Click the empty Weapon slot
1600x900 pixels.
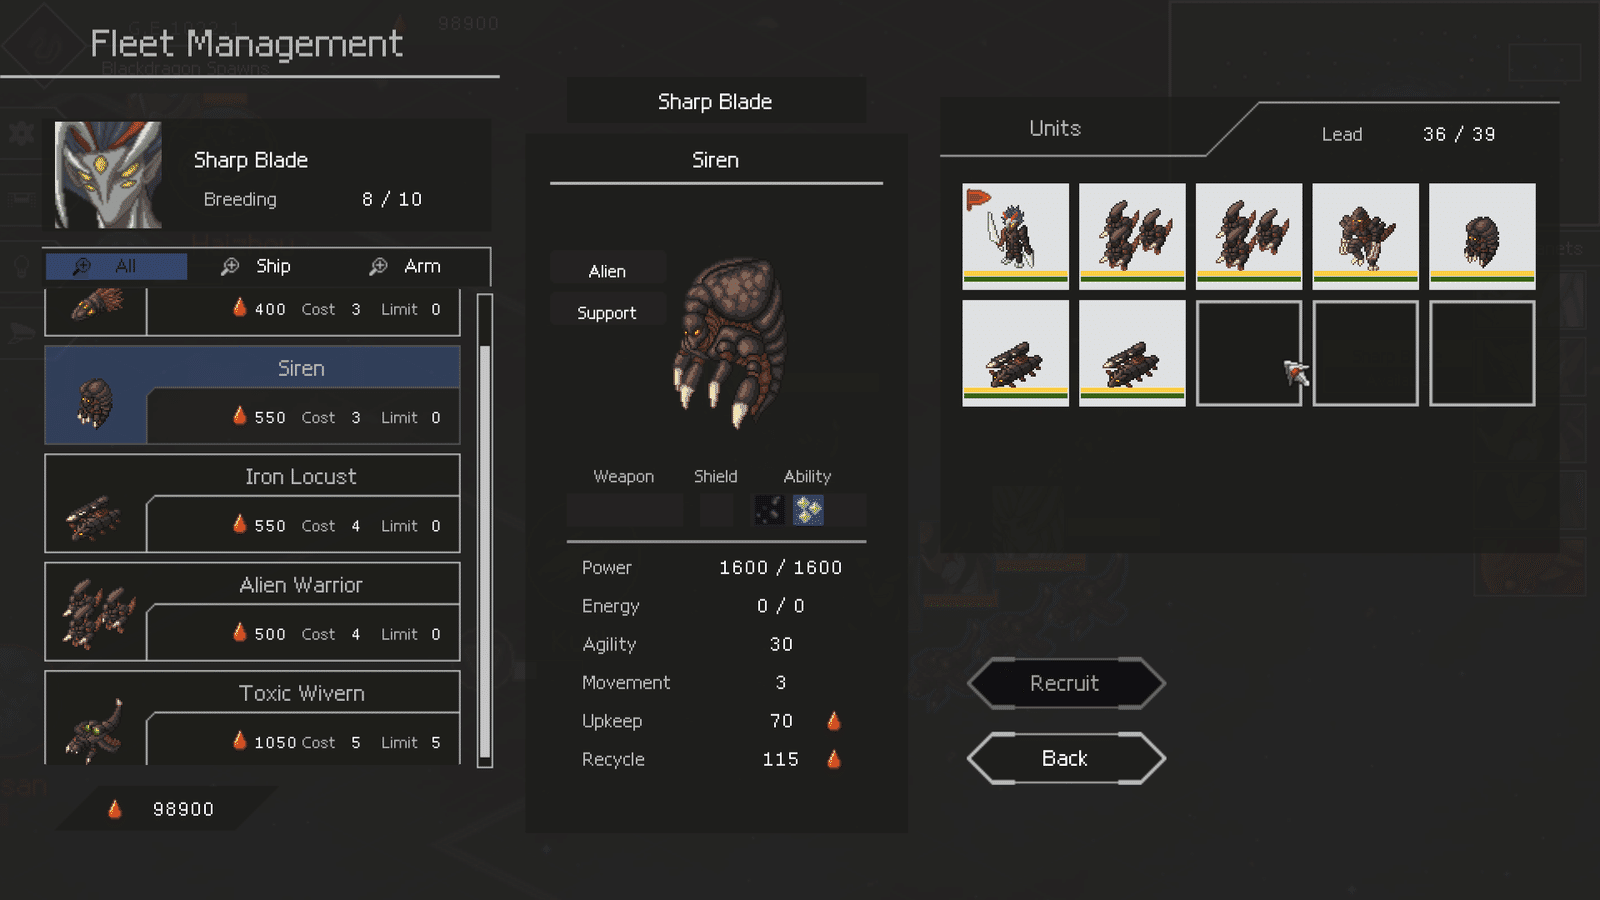(x=625, y=510)
